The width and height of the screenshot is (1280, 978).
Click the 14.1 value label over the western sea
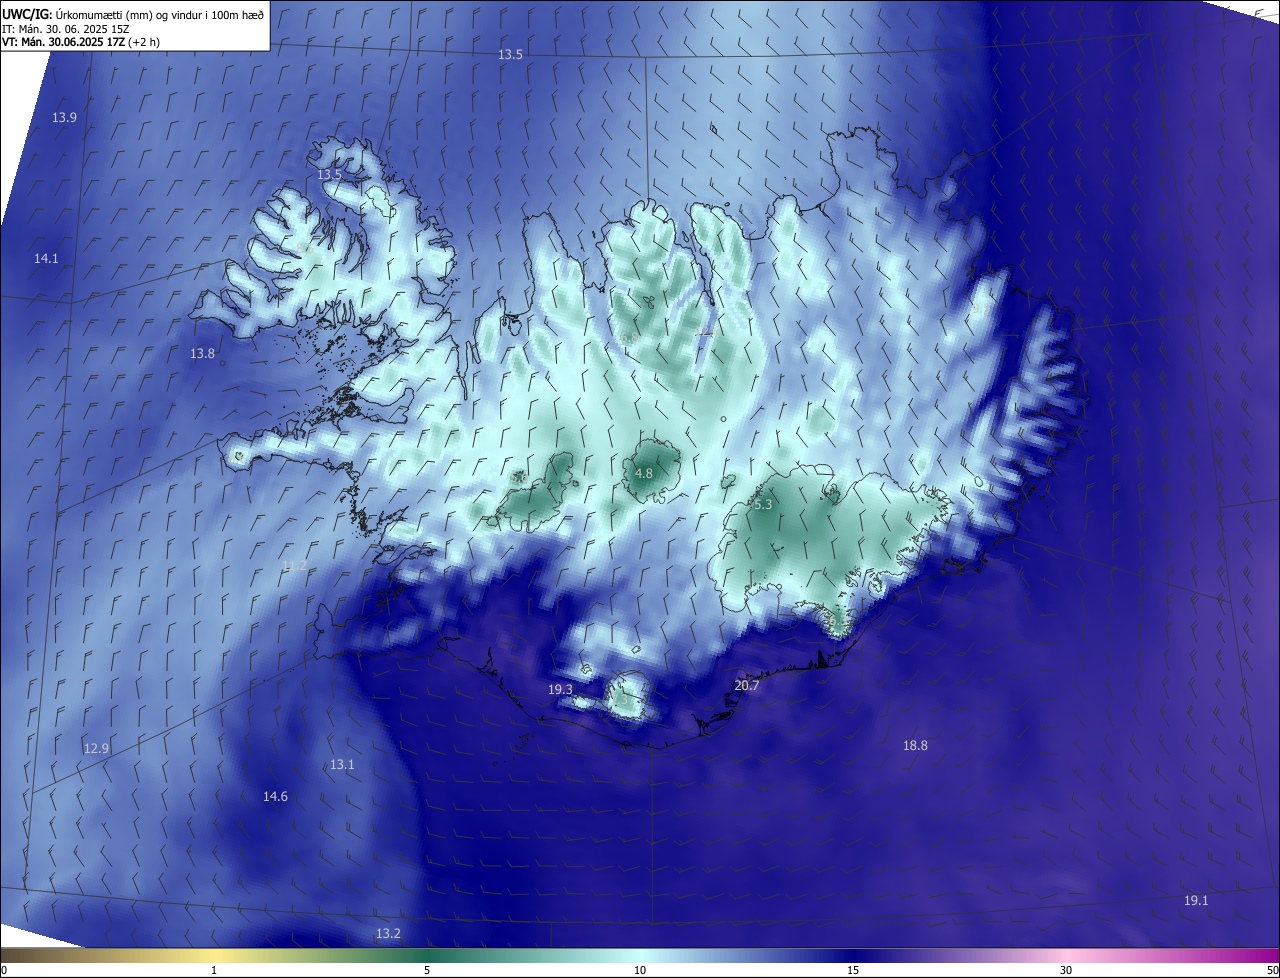click(46, 258)
